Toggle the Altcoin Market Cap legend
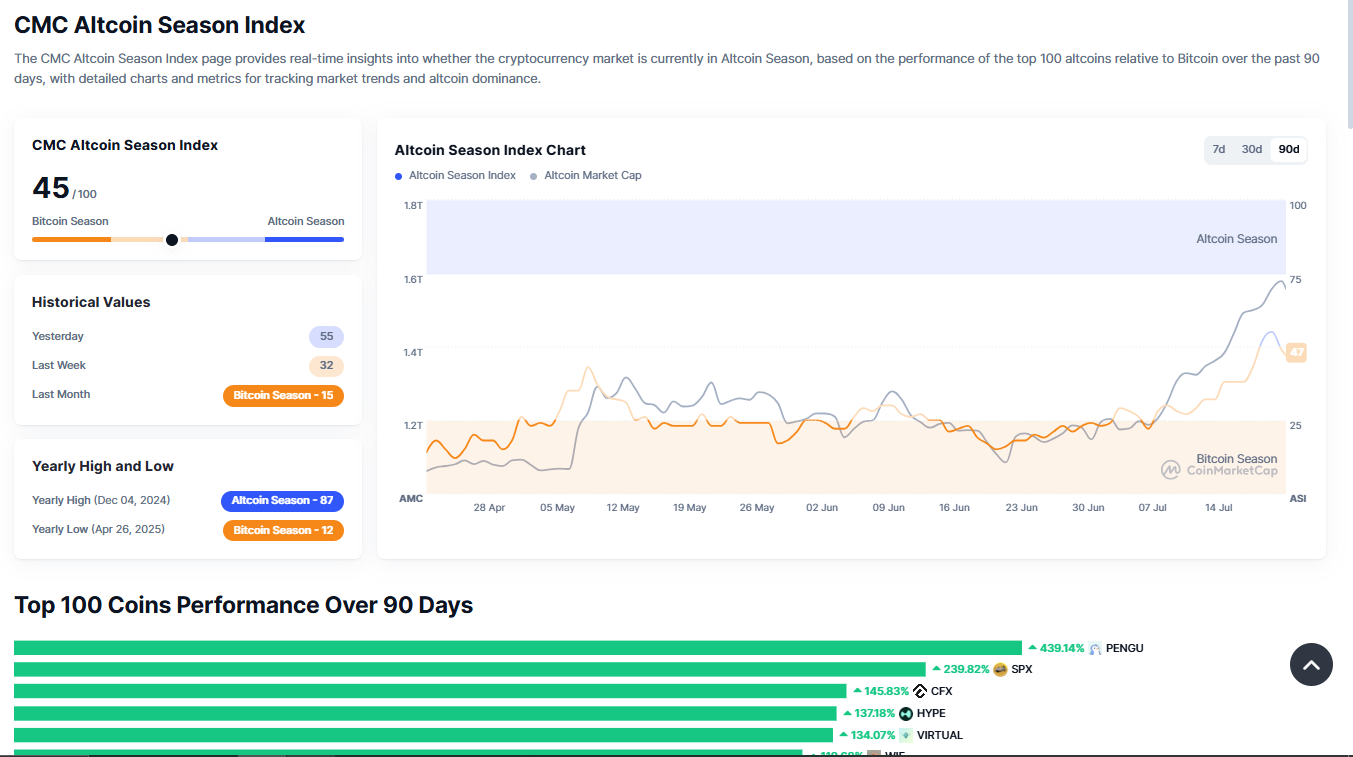The width and height of the screenshot is (1353, 757). tap(586, 175)
